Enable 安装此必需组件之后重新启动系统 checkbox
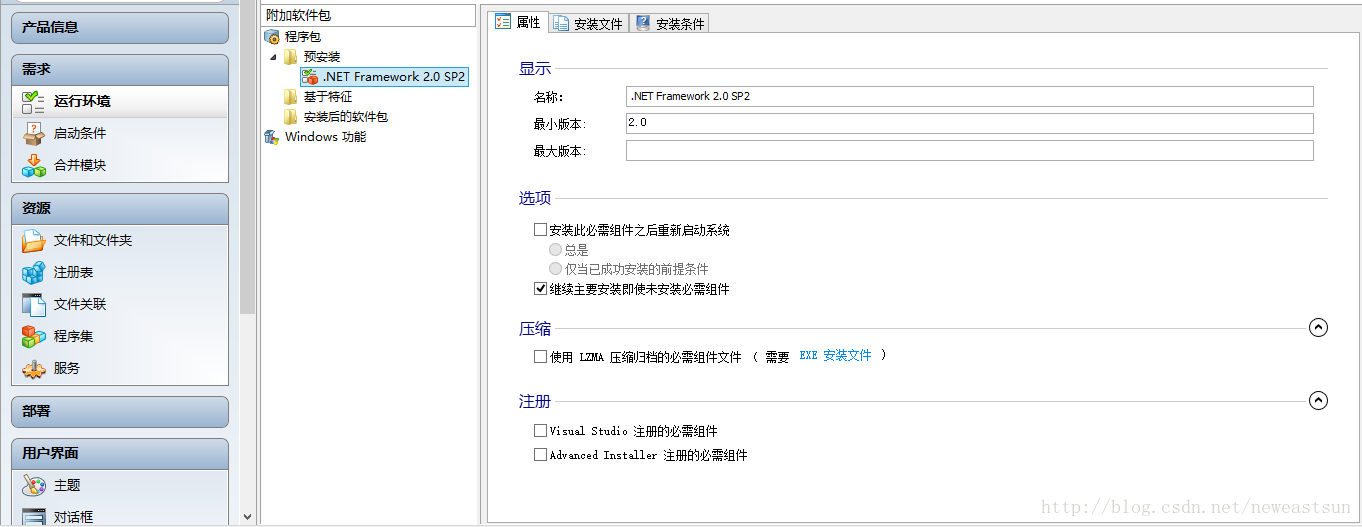Viewport: 1362px width, 527px height. pyautogui.click(x=541, y=230)
